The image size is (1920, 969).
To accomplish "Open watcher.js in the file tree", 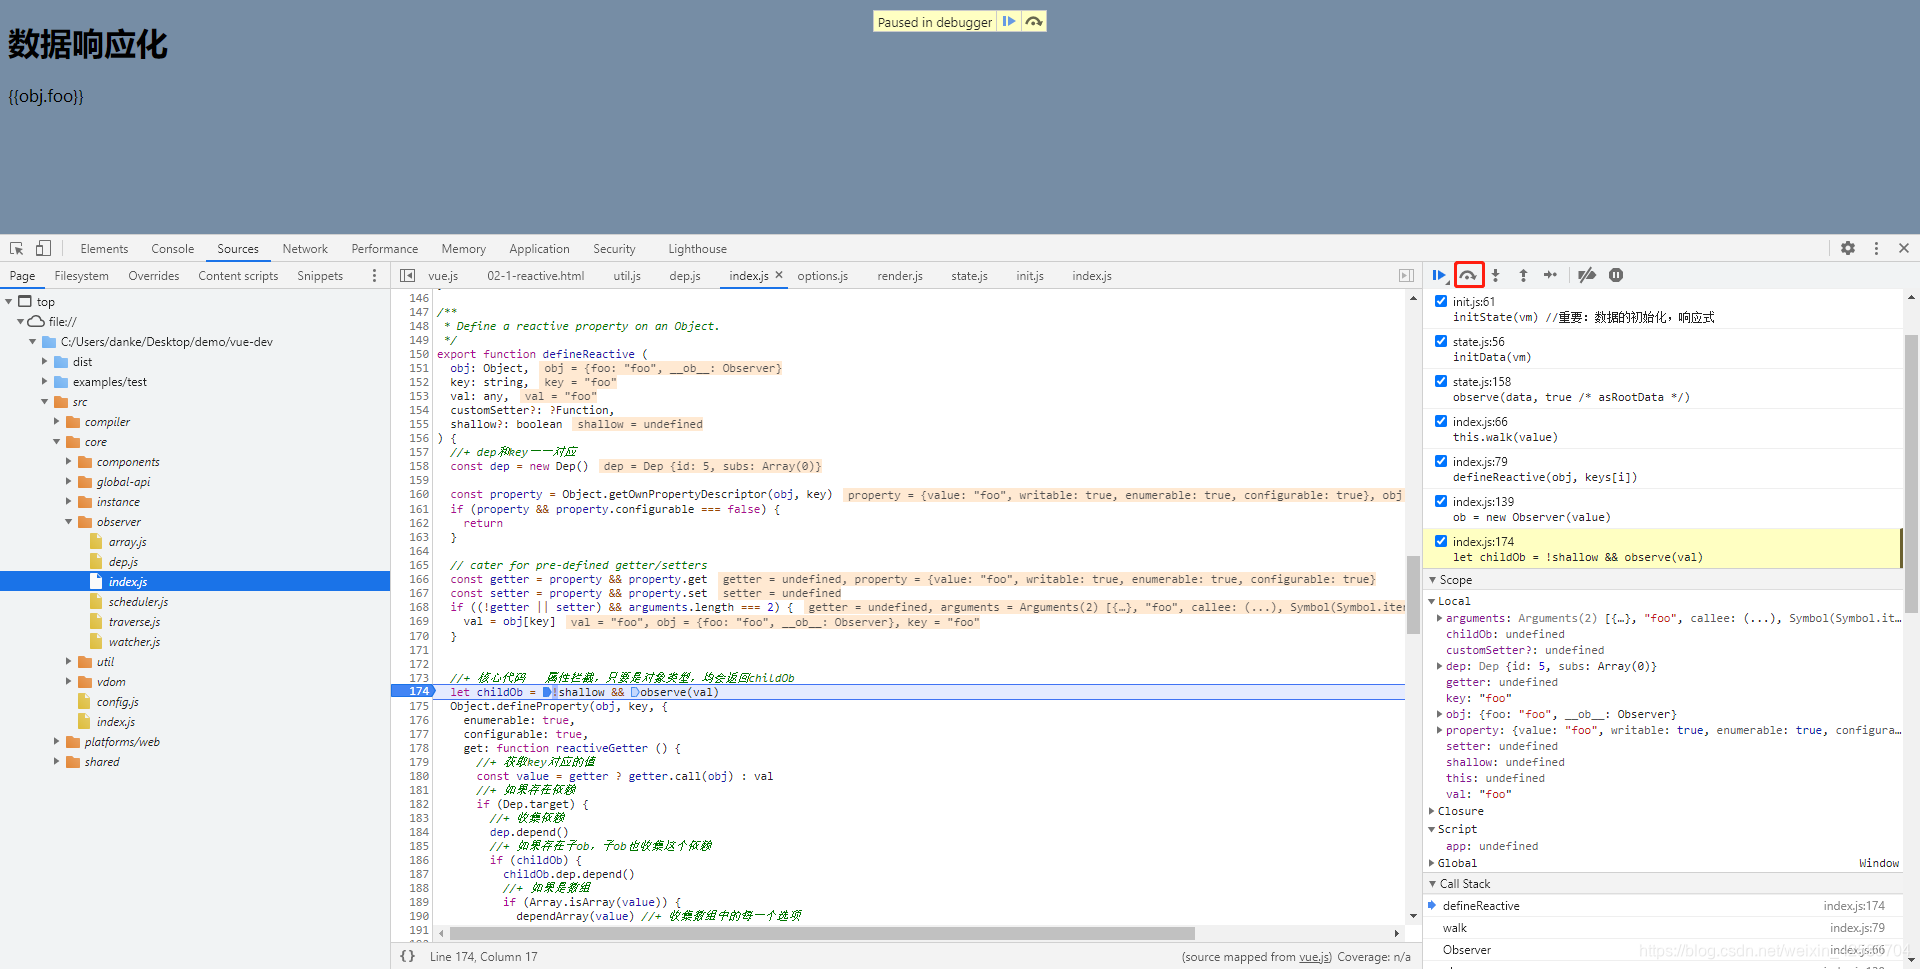I will click(134, 642).
